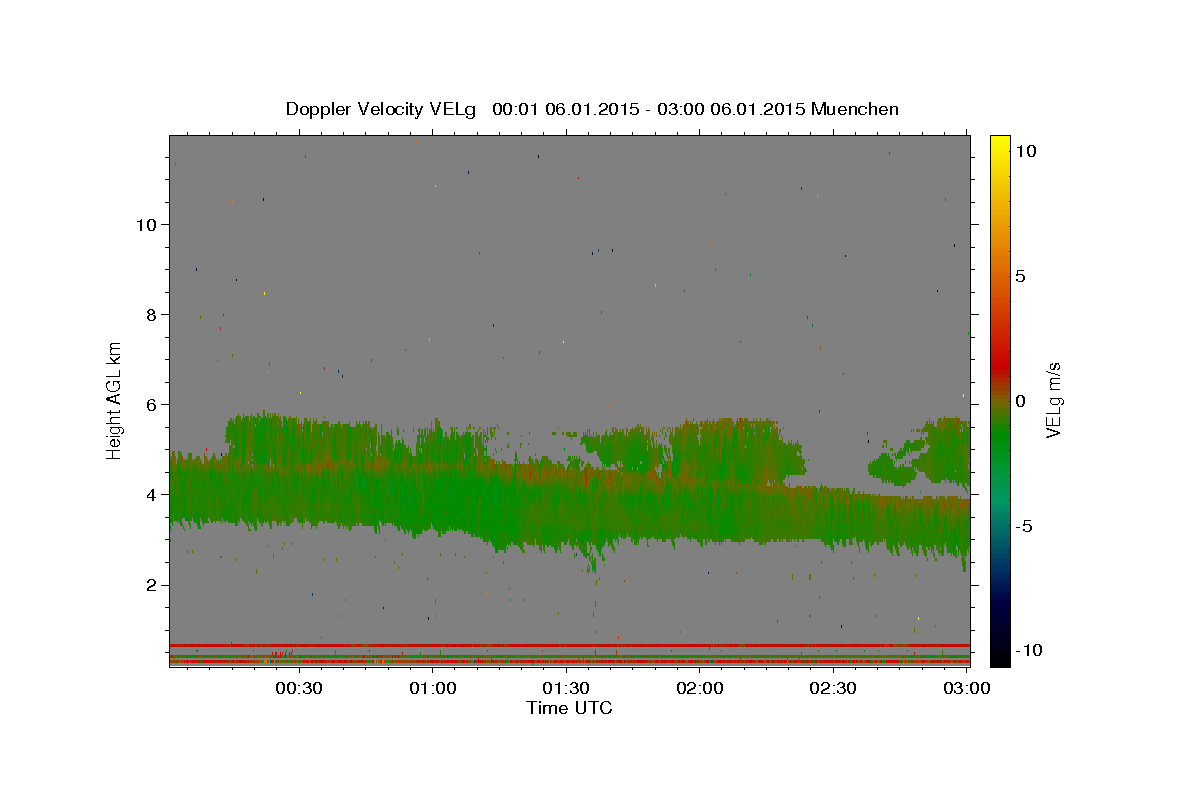Click the colorbar value -5 label
This screenshot has width=1200, height=800.
[1024, 526]
